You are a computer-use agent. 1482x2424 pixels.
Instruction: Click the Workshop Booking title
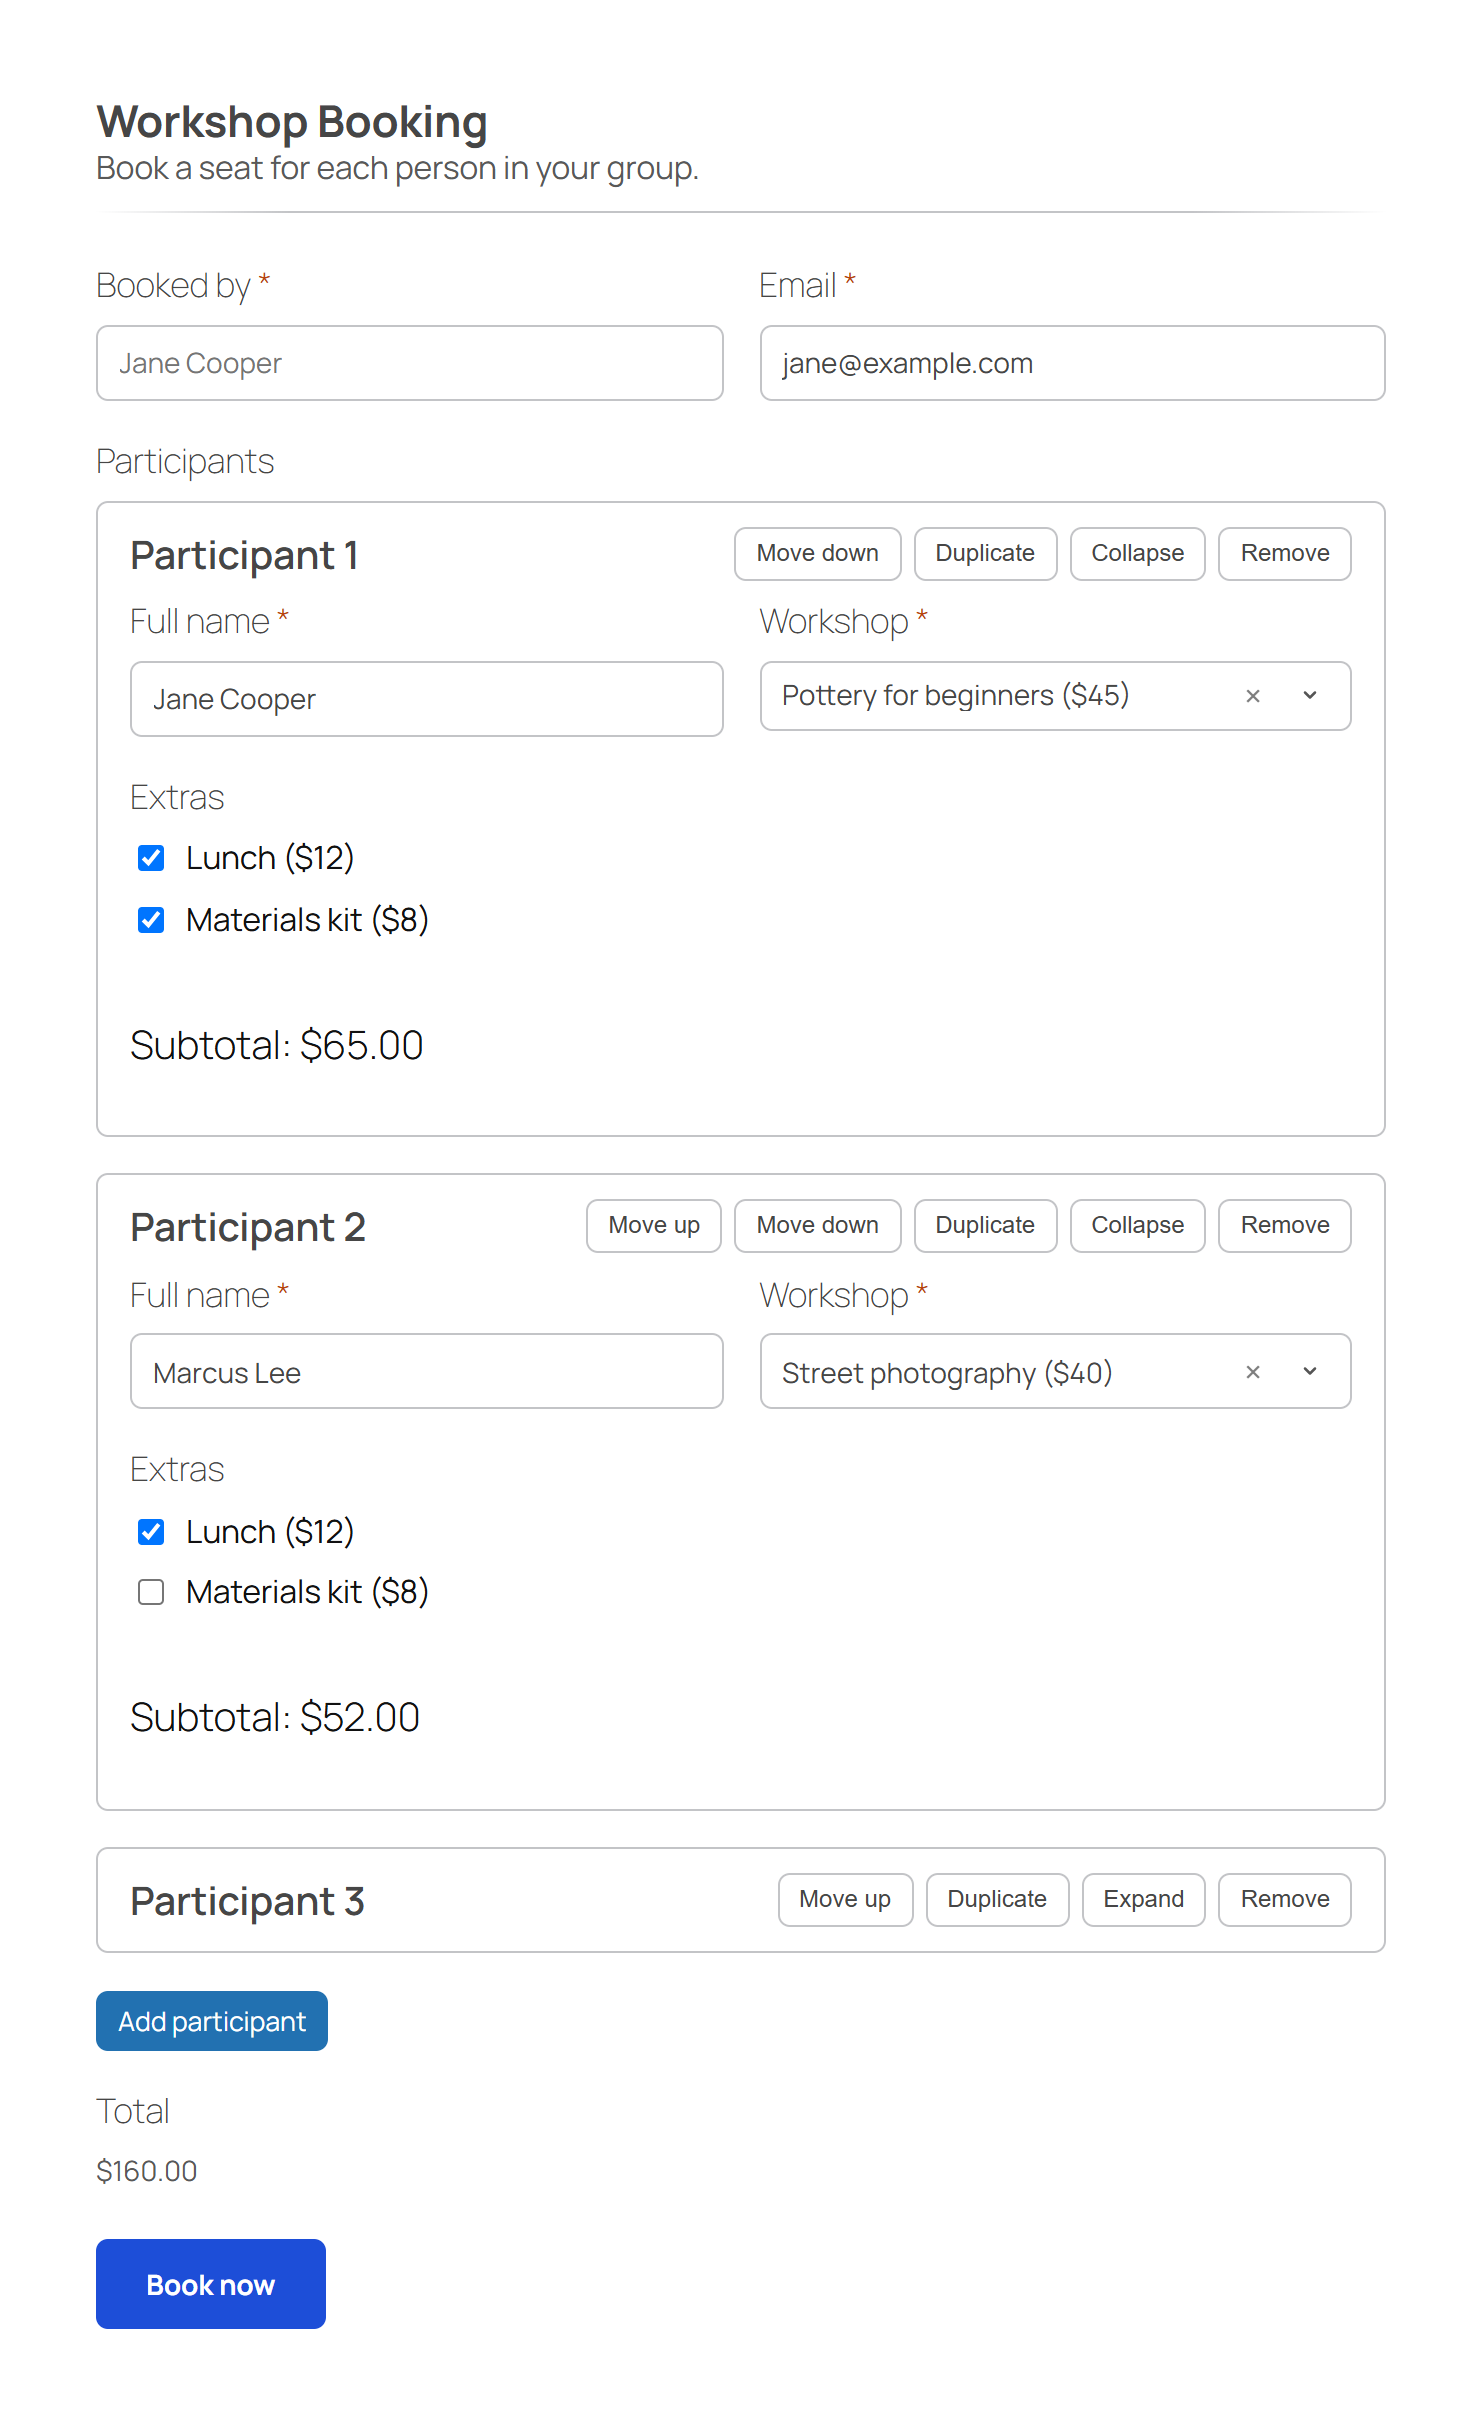[x=292, y=122]
